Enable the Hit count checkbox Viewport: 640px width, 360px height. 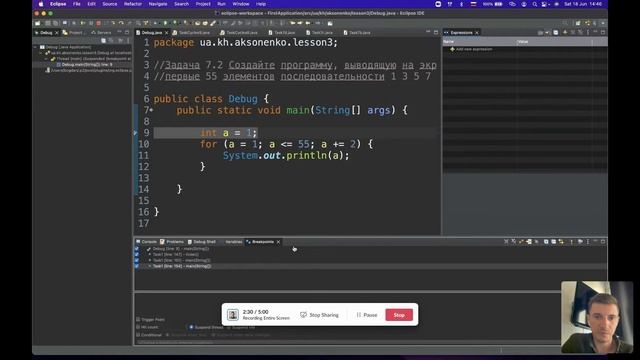pyautogui.click(x=138, y=327)
